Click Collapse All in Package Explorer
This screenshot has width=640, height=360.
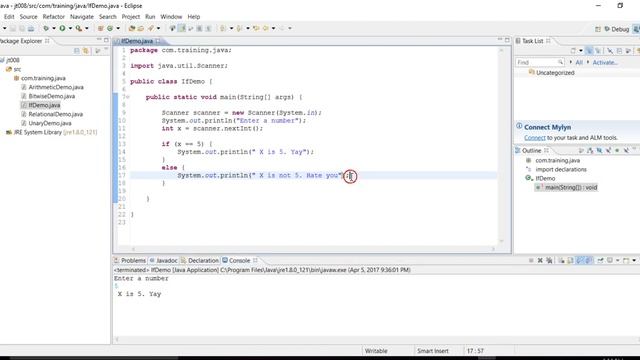tap(76, 51)
